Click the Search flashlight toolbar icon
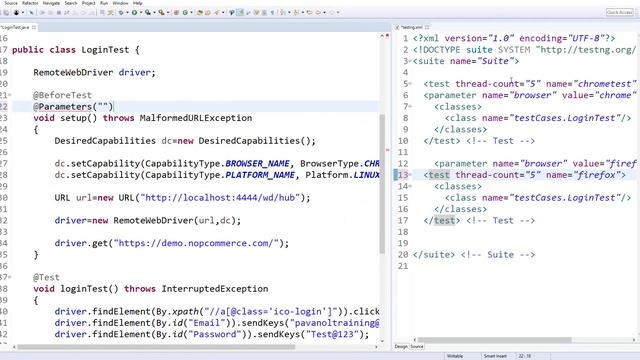The width and height of the screenshot is (640, 360). pos(216,13)
